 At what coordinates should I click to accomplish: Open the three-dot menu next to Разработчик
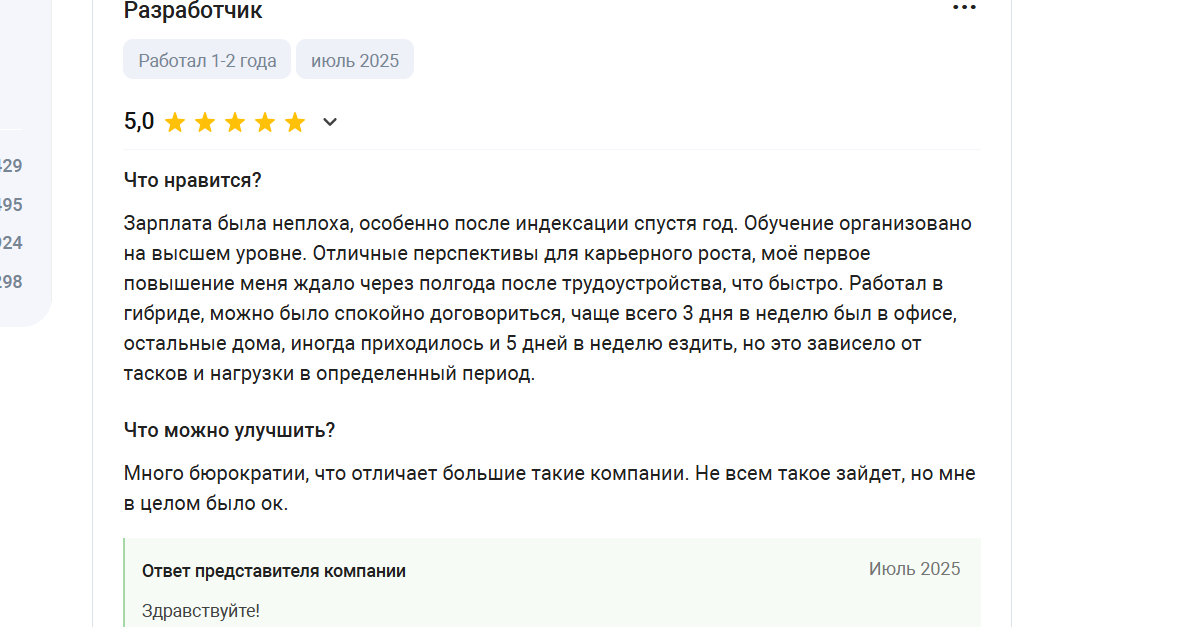964,8
